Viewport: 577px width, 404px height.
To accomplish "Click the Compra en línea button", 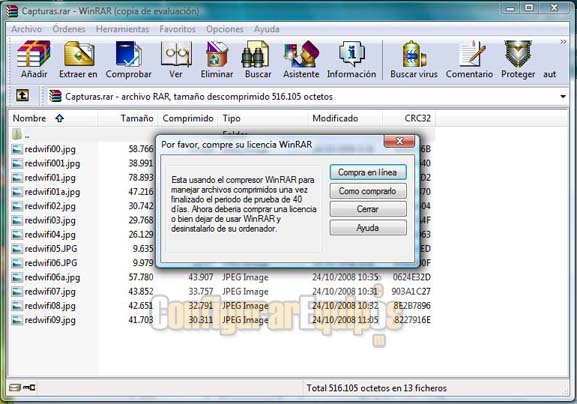I will [368, 172].
